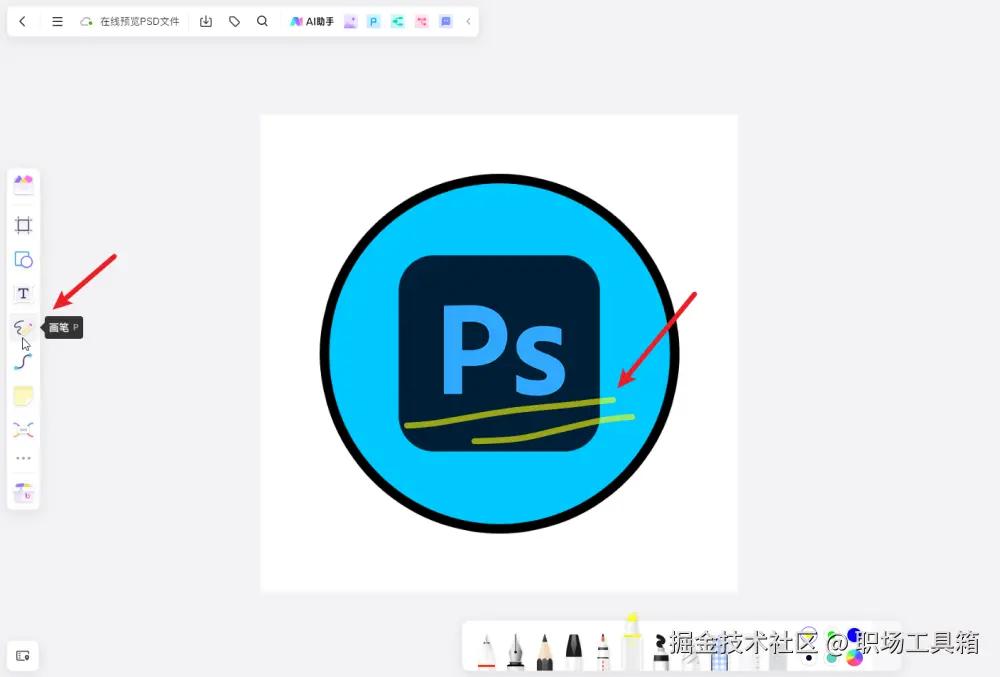Select the Frame tool
The image size is (1000, 677).
coord(24,225)
